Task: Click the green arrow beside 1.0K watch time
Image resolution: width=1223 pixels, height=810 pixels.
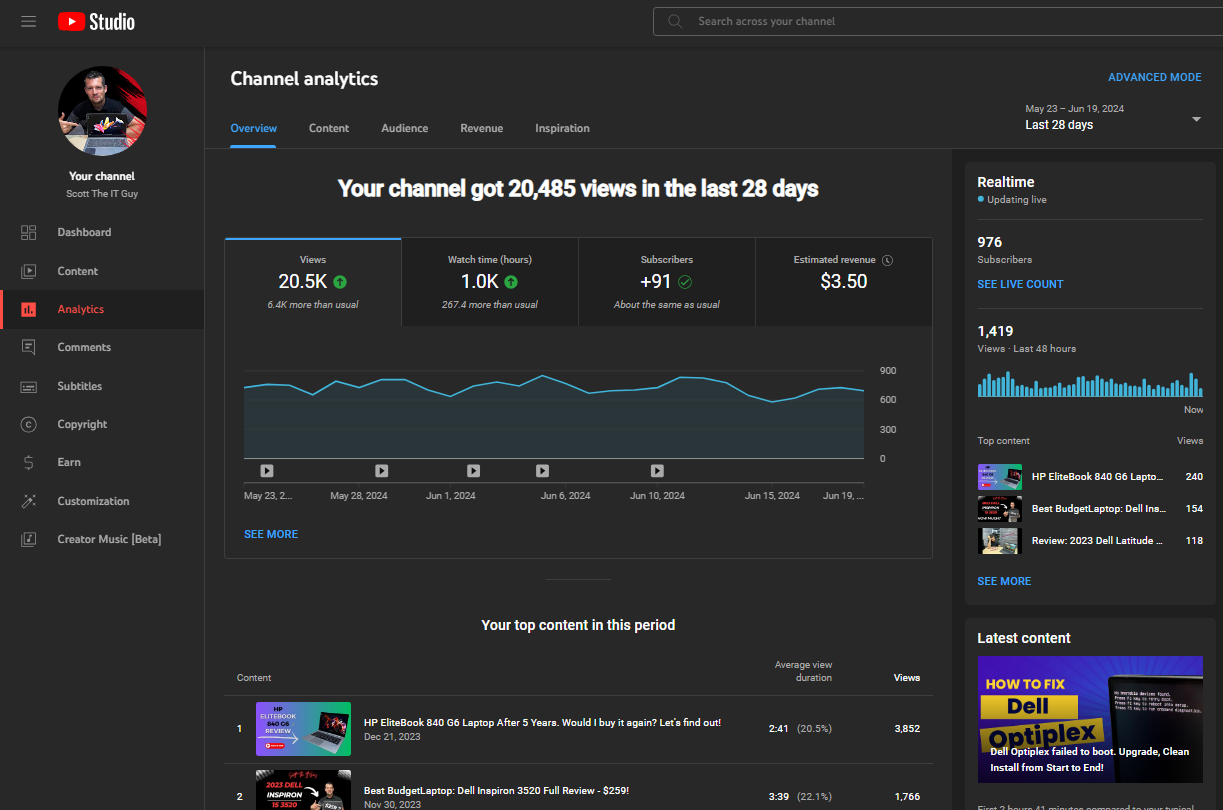Action: coord(511,282)
